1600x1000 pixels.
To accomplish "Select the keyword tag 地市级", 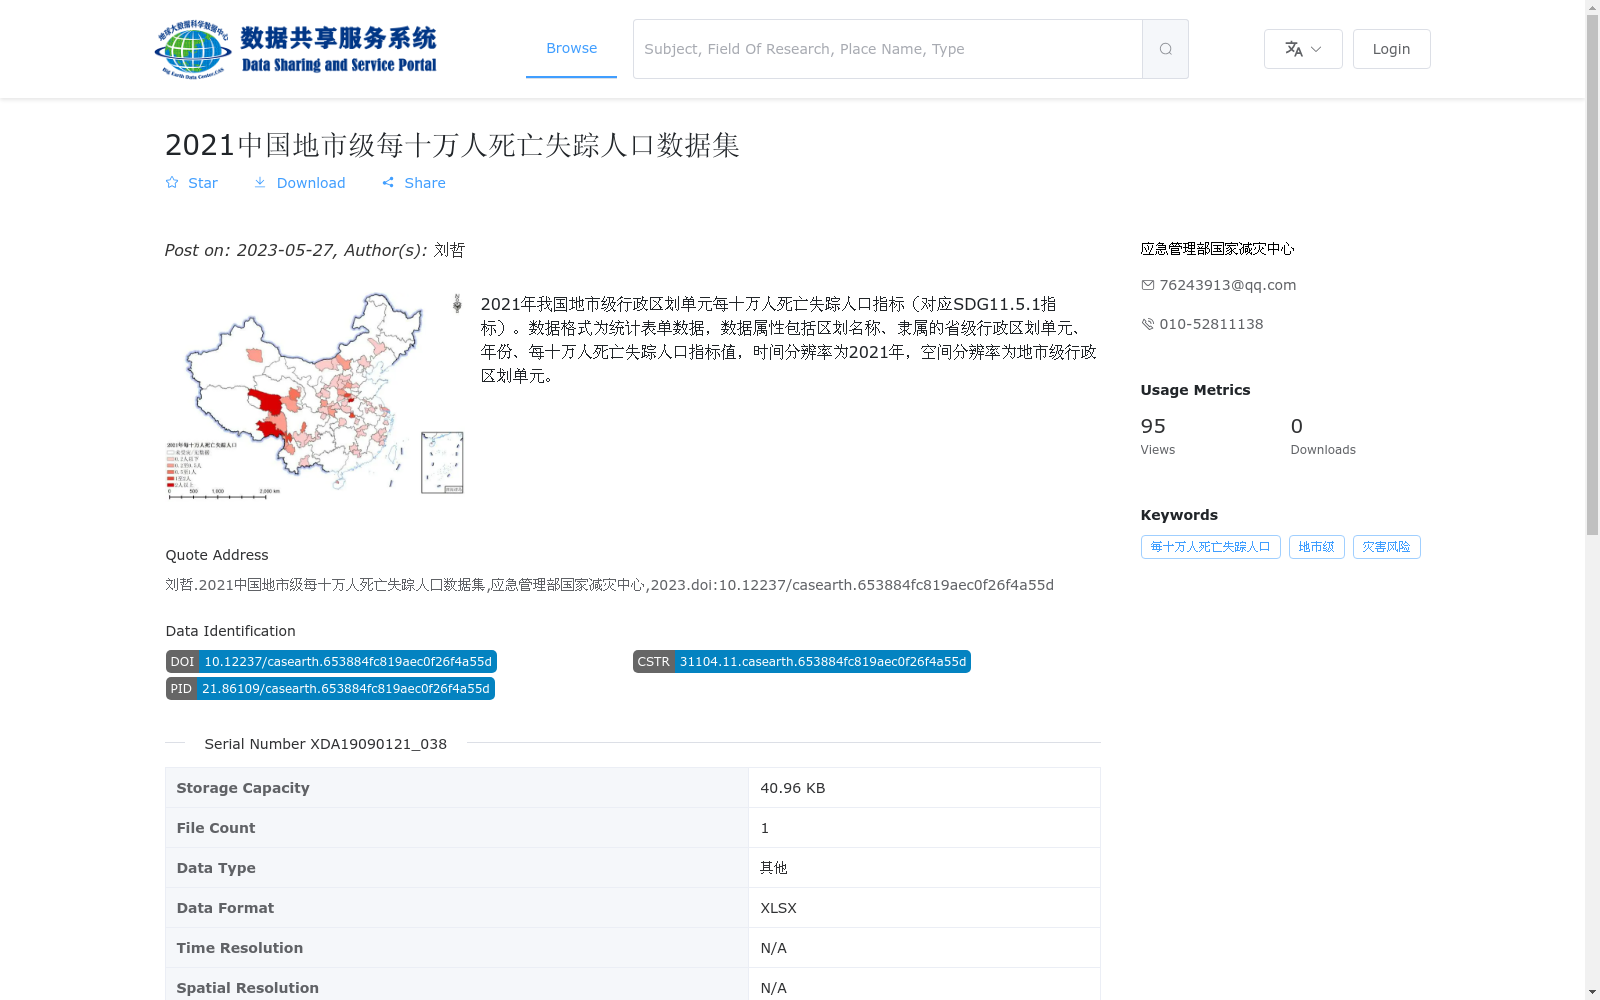I will click(x=1316, y=547).
